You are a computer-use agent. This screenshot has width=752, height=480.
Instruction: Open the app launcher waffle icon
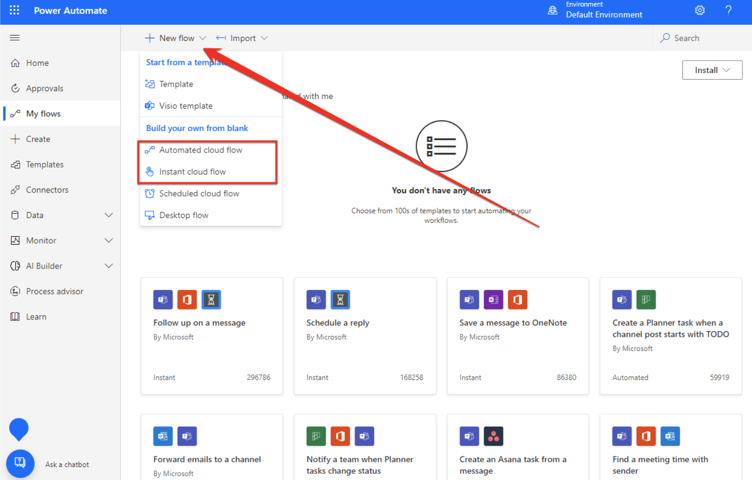pos(14,10)
